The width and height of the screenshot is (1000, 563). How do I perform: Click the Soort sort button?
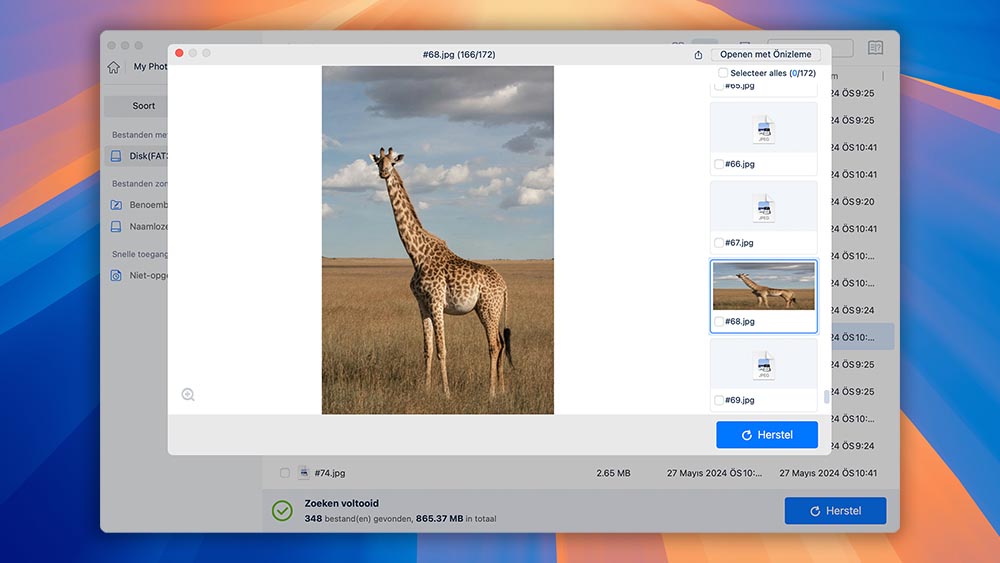pyautogui.click(x=143, y=106)
